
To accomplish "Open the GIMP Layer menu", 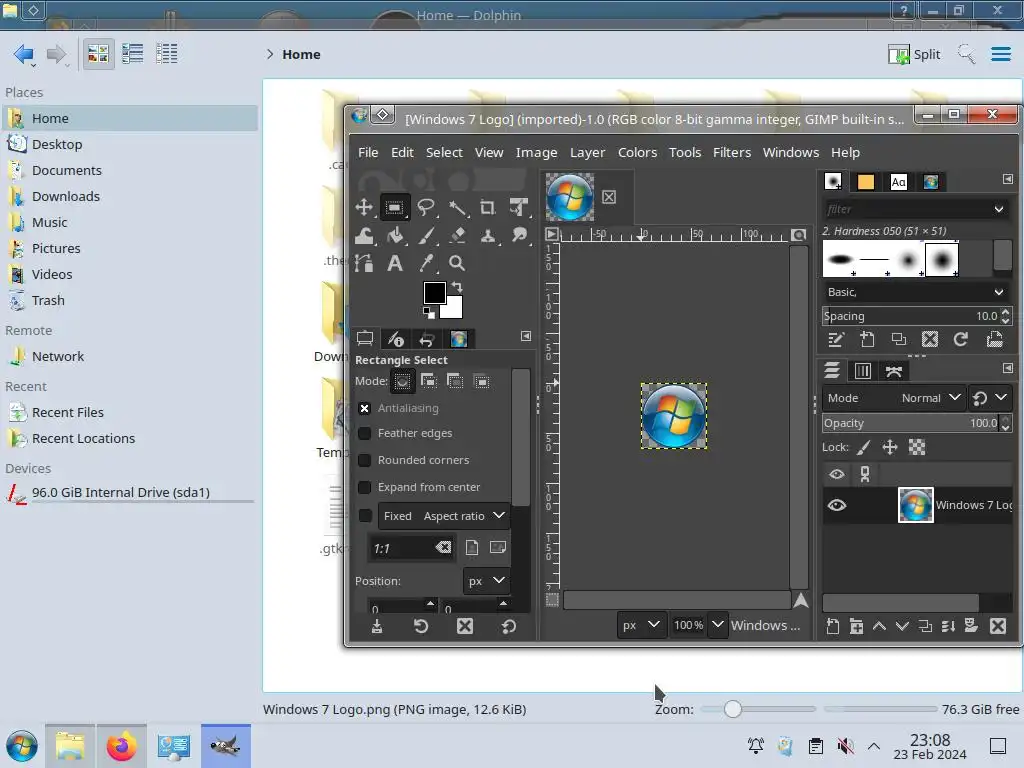I will [587, 152].
